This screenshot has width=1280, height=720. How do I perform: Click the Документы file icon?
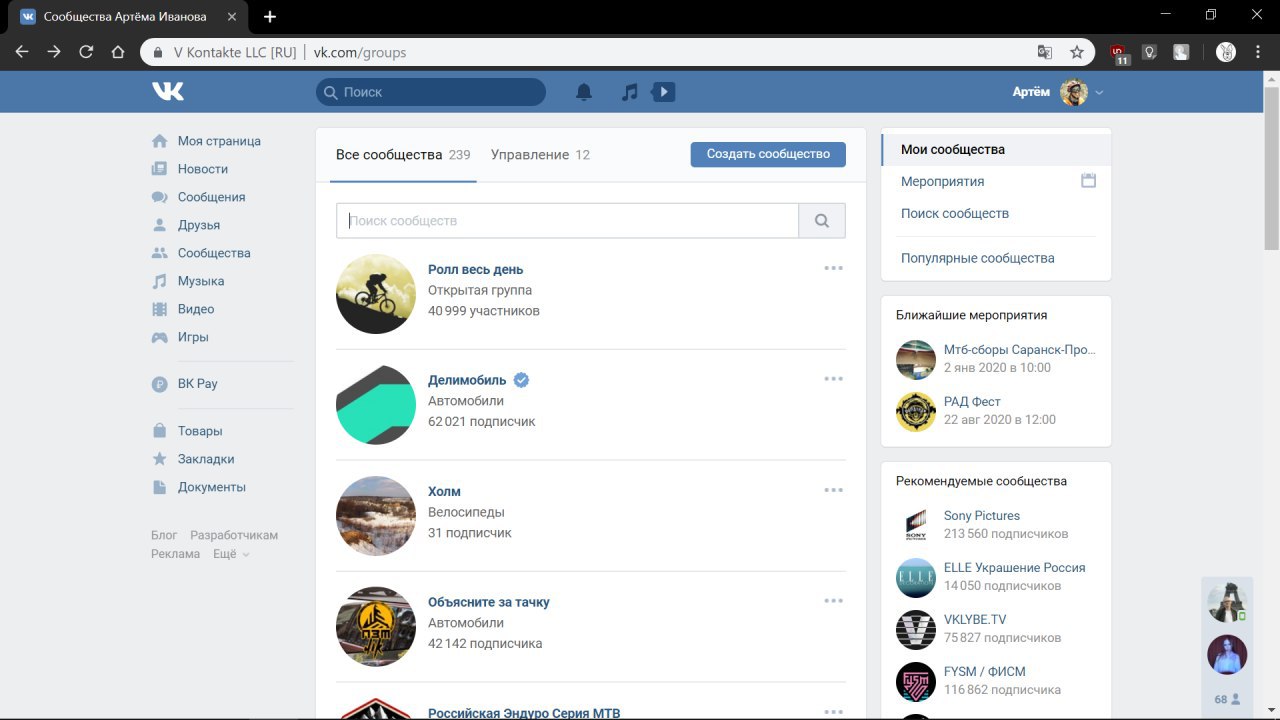pyautogui.click(x=159, y=487)
